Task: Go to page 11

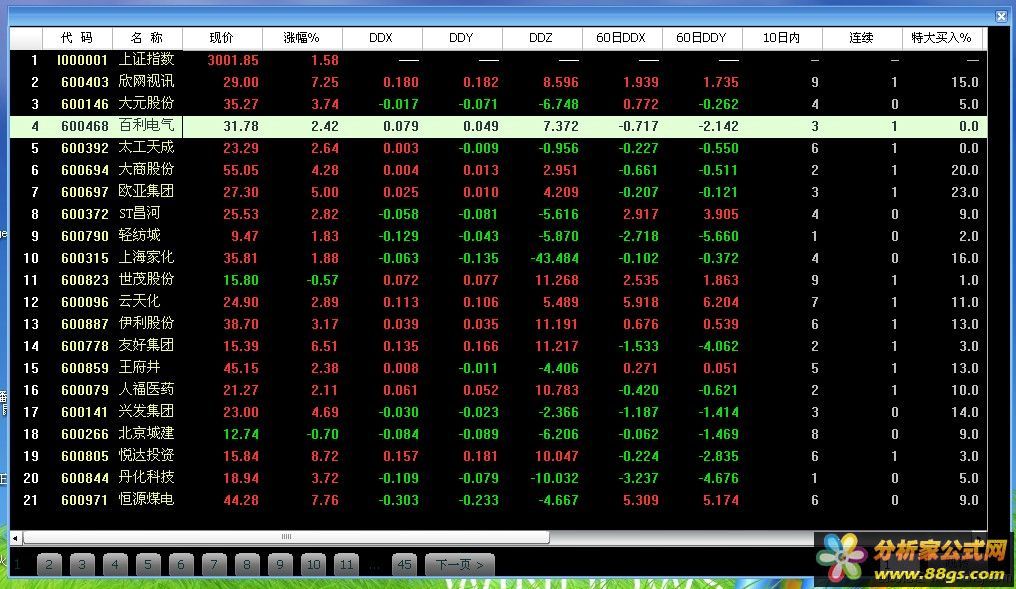Action: [x=347, y=564]
